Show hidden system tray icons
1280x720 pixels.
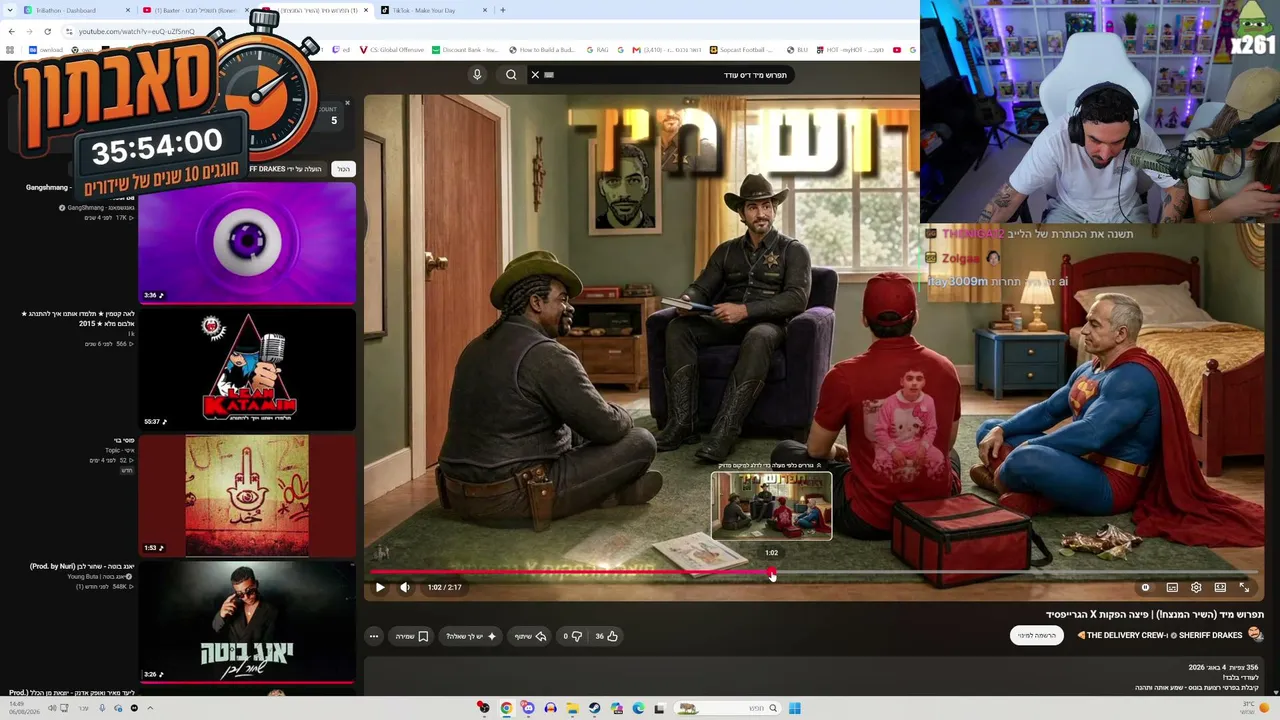pyautogui.click(x=150, y=709)
